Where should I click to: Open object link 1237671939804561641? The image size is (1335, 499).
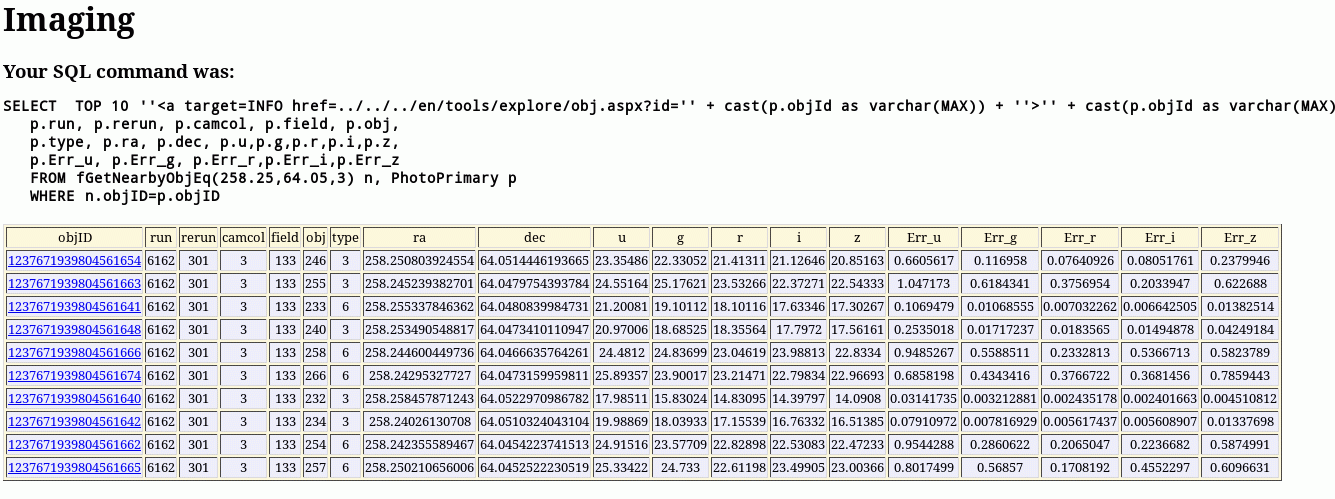pos(75,306)
